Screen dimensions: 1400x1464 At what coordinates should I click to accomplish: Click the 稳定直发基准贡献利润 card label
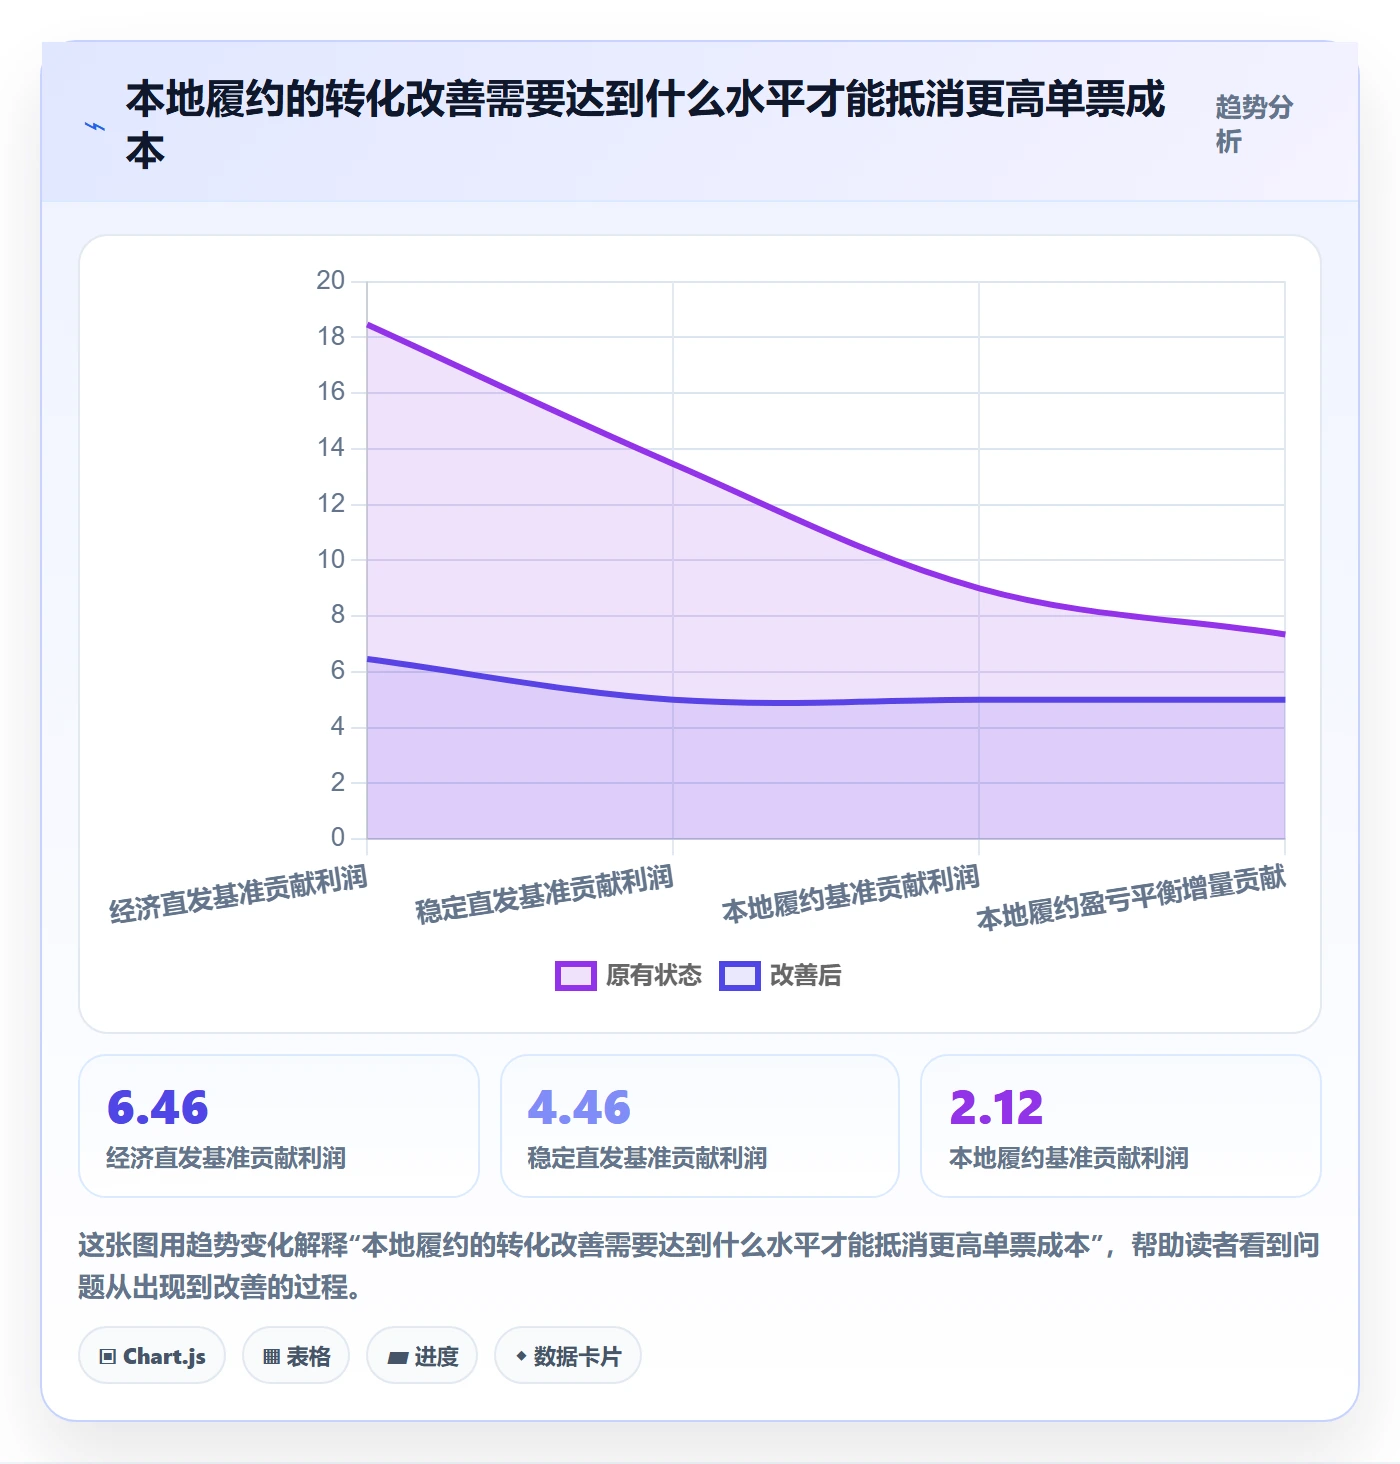pyautogui.click(x=647, y=1158)
